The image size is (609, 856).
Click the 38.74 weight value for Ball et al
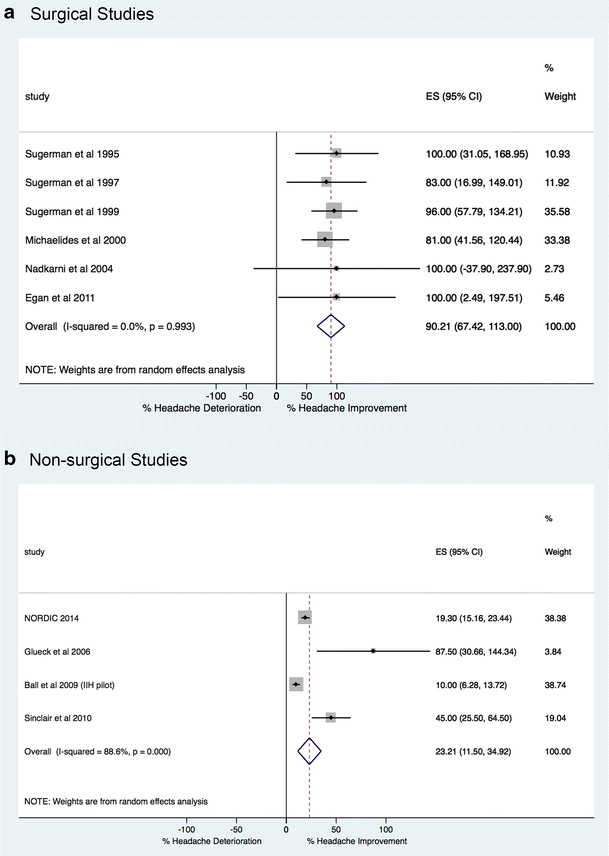point(555,685)
